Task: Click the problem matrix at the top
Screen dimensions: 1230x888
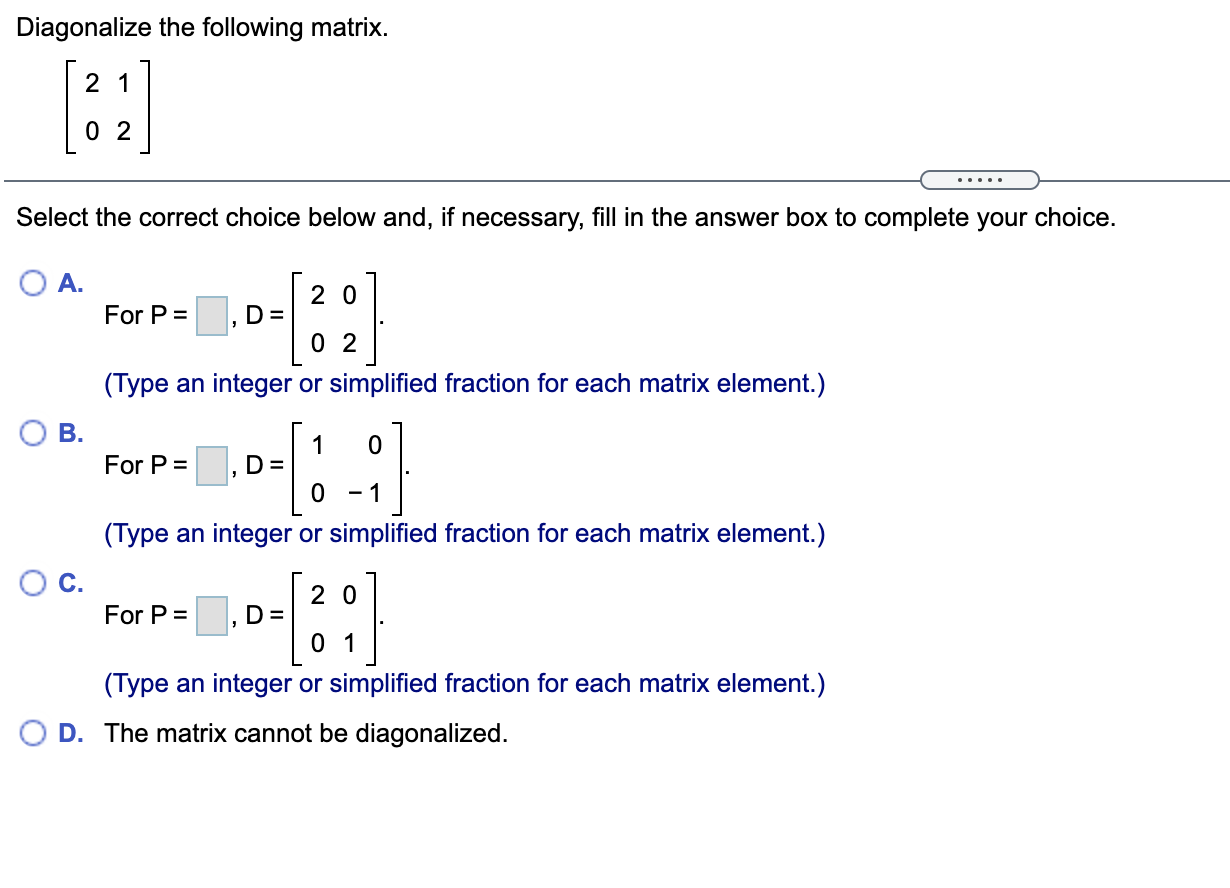Action: 107,106
